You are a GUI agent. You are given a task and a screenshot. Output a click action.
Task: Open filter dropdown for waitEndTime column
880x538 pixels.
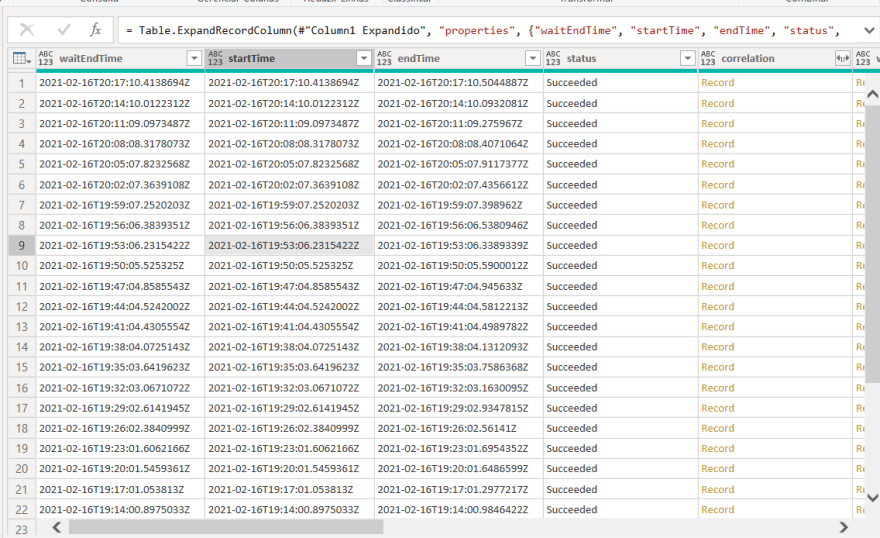click(194, 59)
